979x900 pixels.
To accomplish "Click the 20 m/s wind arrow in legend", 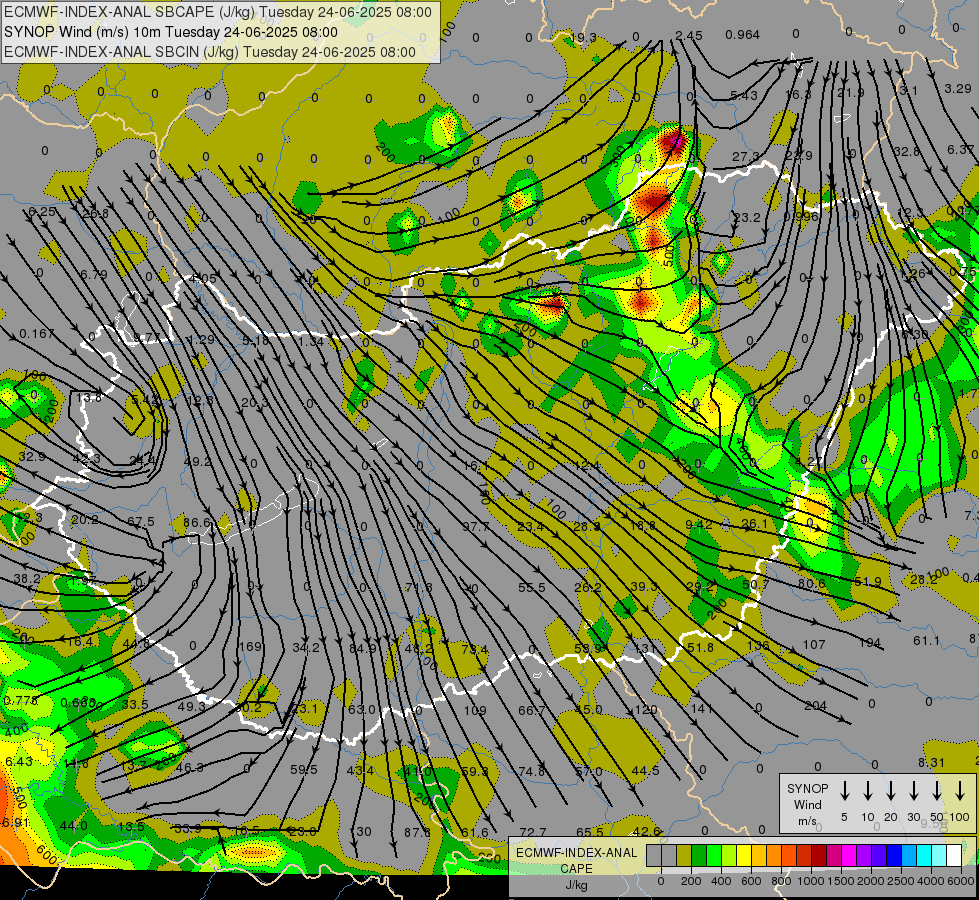I will tap(891, 790).
